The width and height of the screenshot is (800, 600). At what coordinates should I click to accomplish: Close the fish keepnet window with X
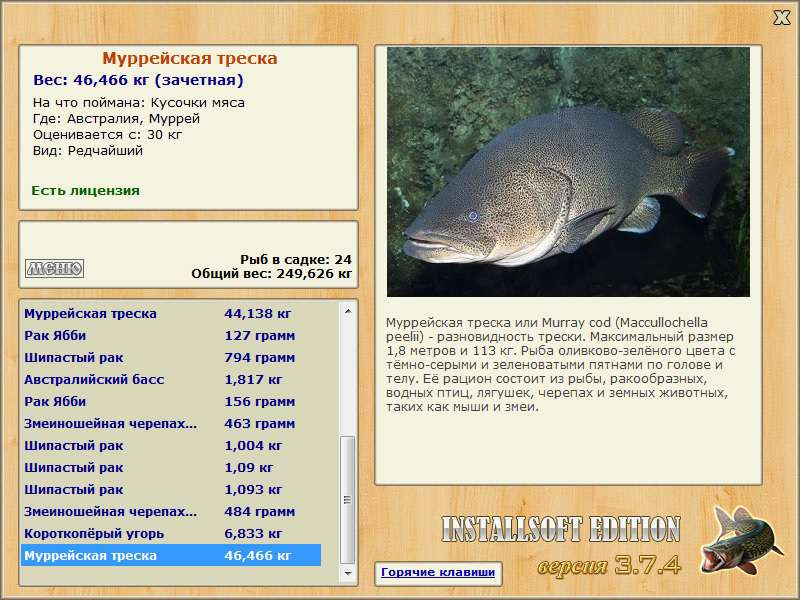(781, 18)
